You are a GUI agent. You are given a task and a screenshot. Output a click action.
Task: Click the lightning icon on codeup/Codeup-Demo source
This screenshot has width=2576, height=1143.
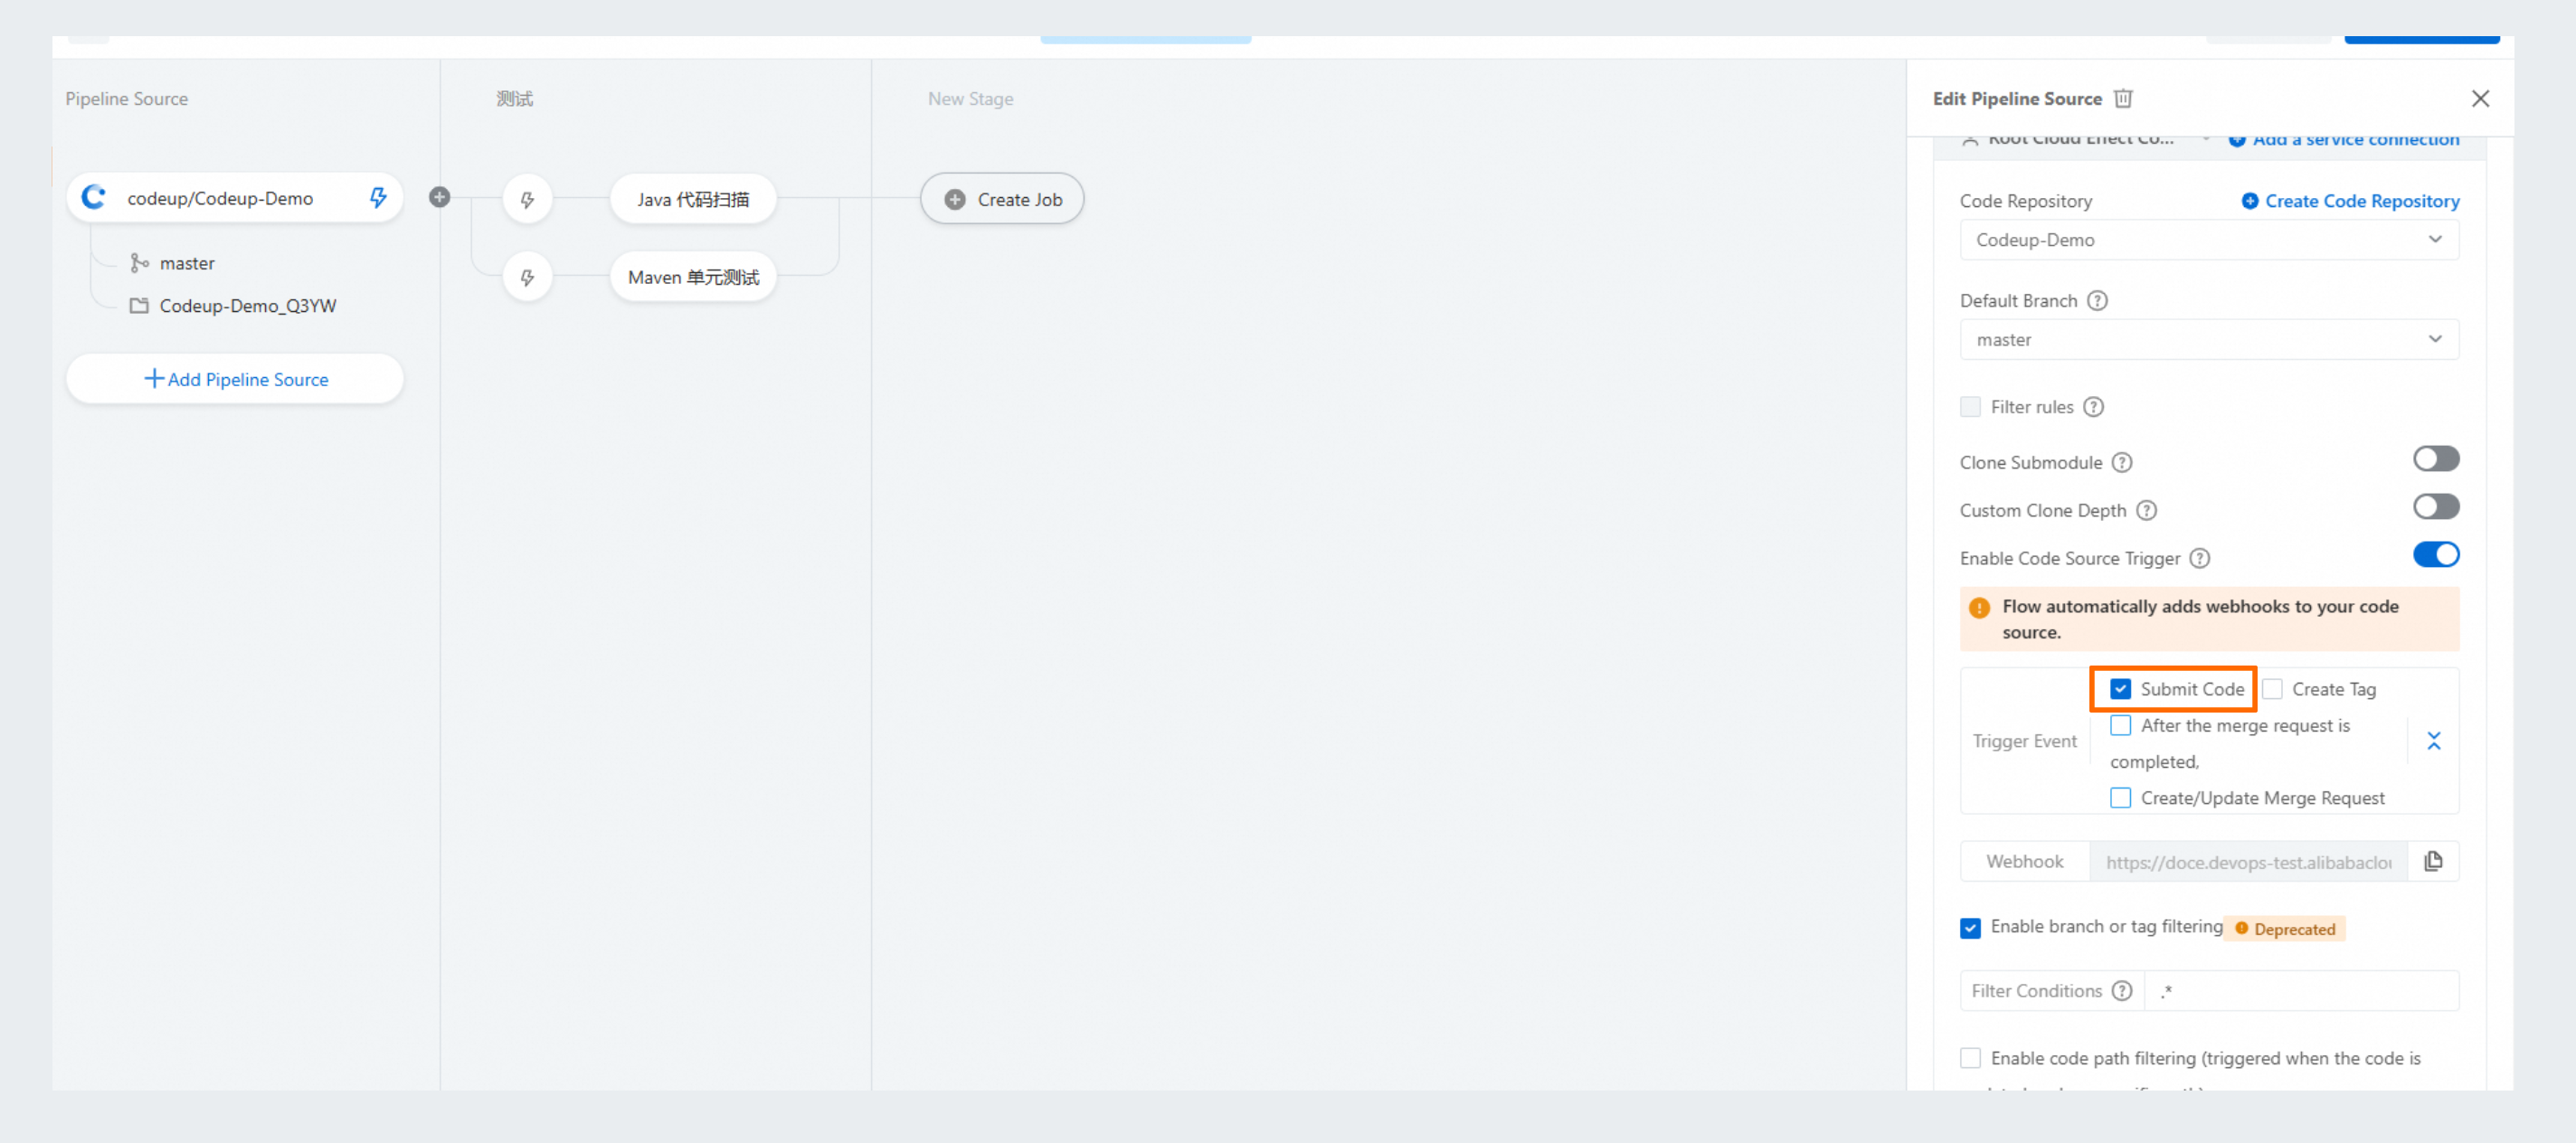378,197
